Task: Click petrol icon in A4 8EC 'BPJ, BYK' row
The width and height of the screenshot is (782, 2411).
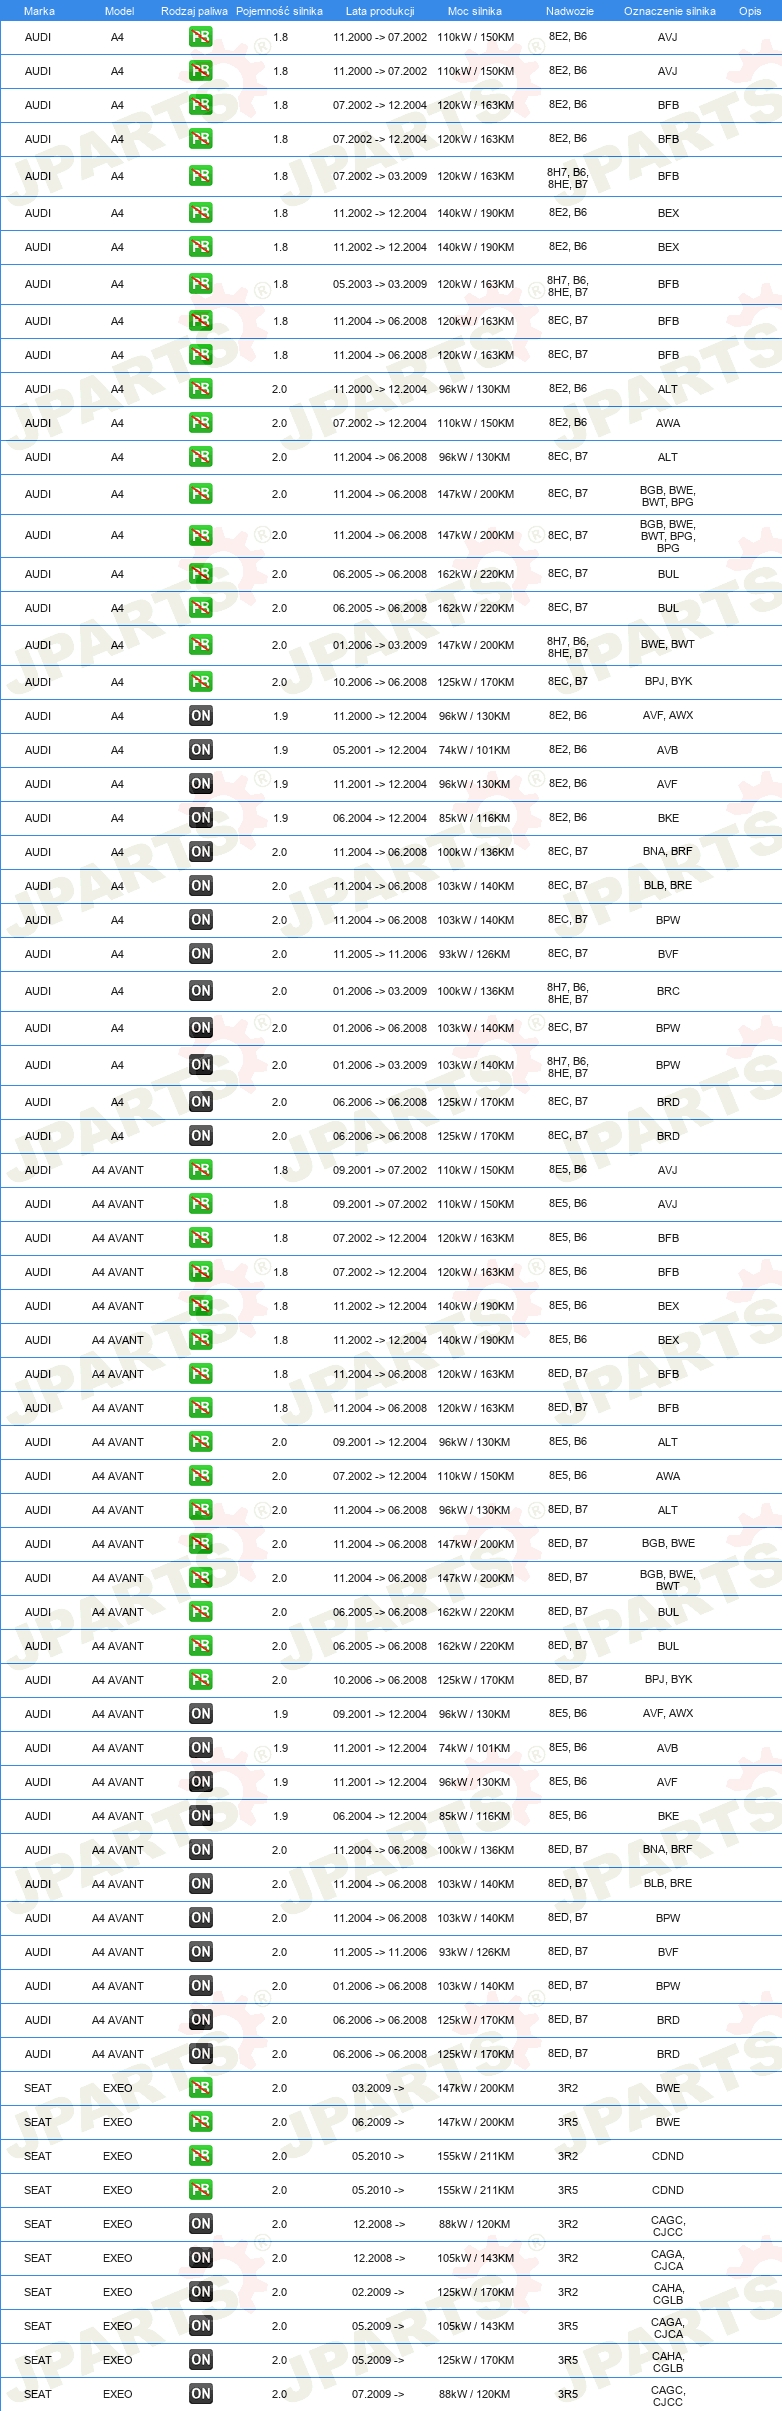Action: tap(201, 682)
